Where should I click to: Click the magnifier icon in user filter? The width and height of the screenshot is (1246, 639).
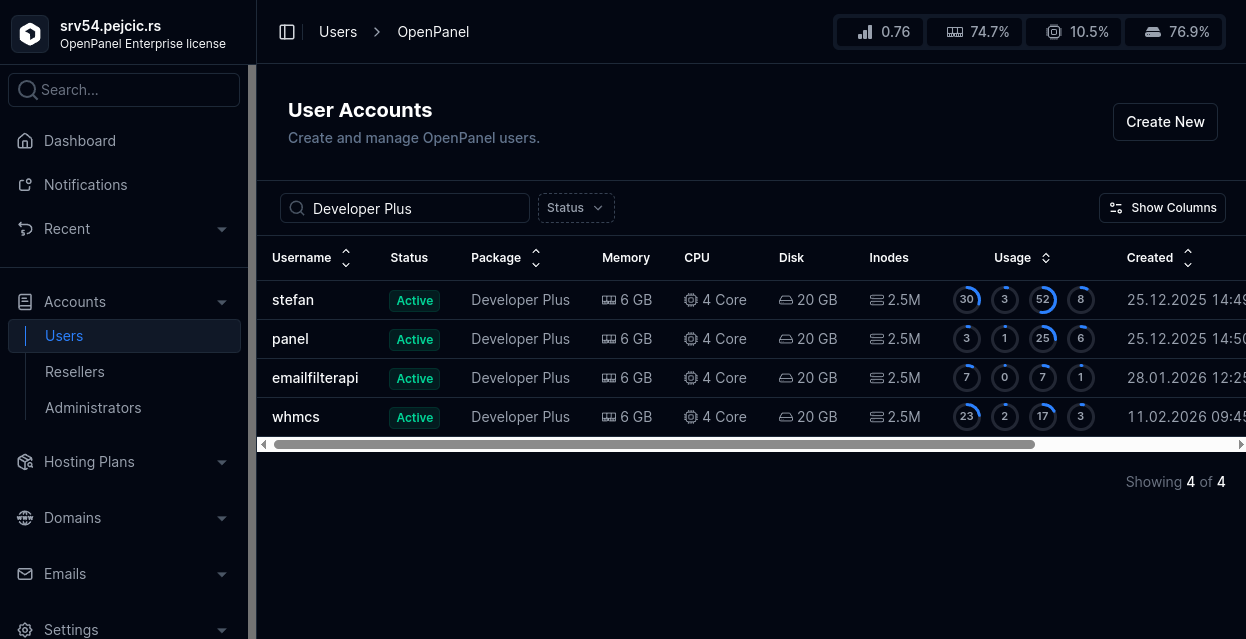point(297,208)
